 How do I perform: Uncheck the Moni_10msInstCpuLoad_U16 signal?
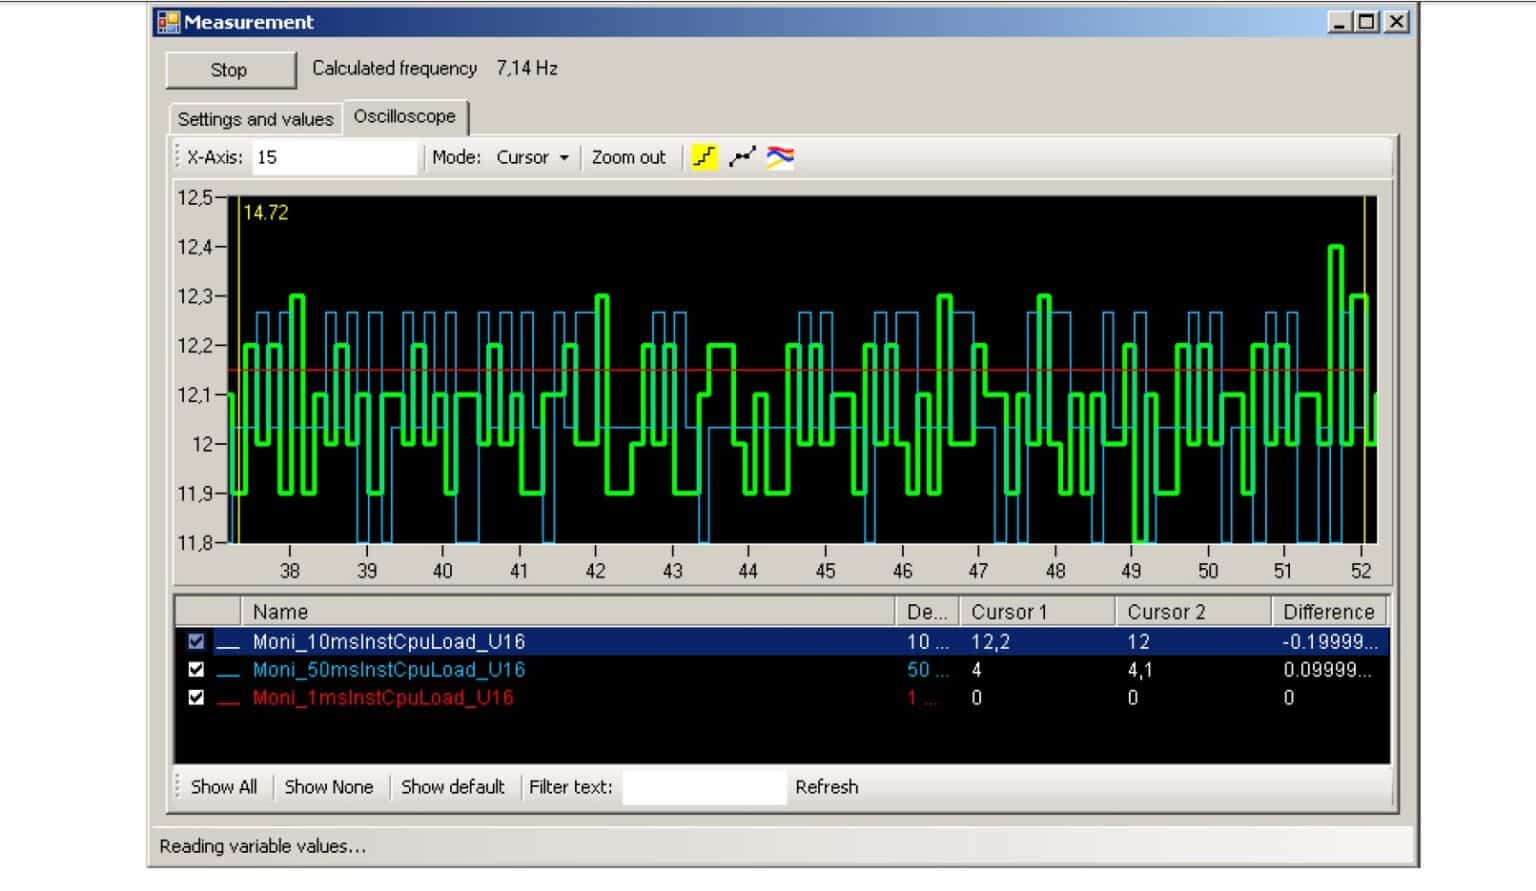(x=197, y=643)
